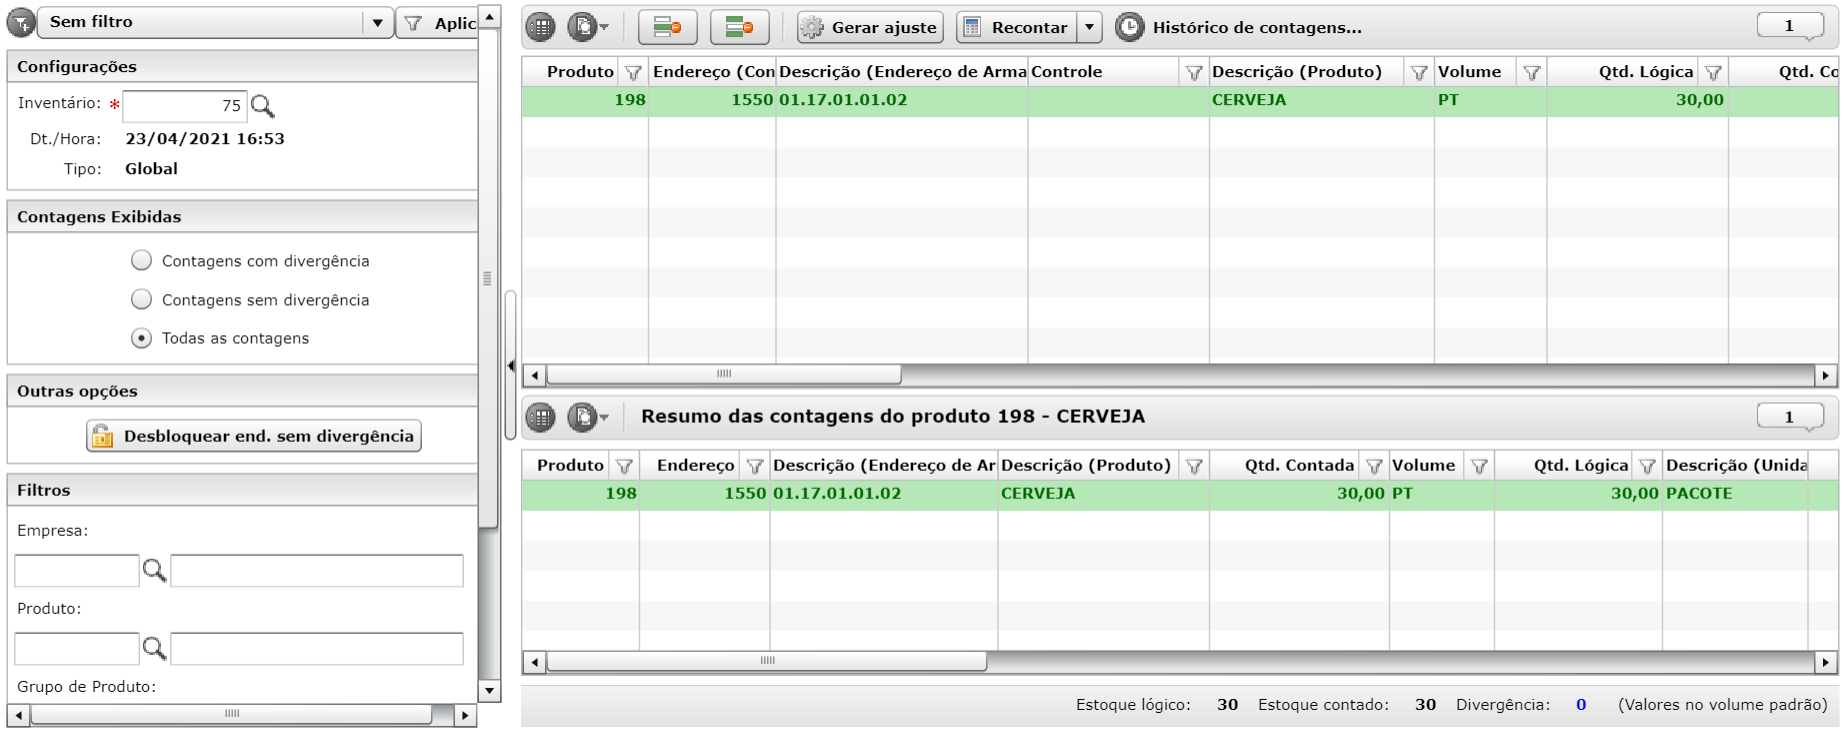Click left panel horizontal scroll right arrow
Screen dimensions: 1844x730
tap(465, 715)
